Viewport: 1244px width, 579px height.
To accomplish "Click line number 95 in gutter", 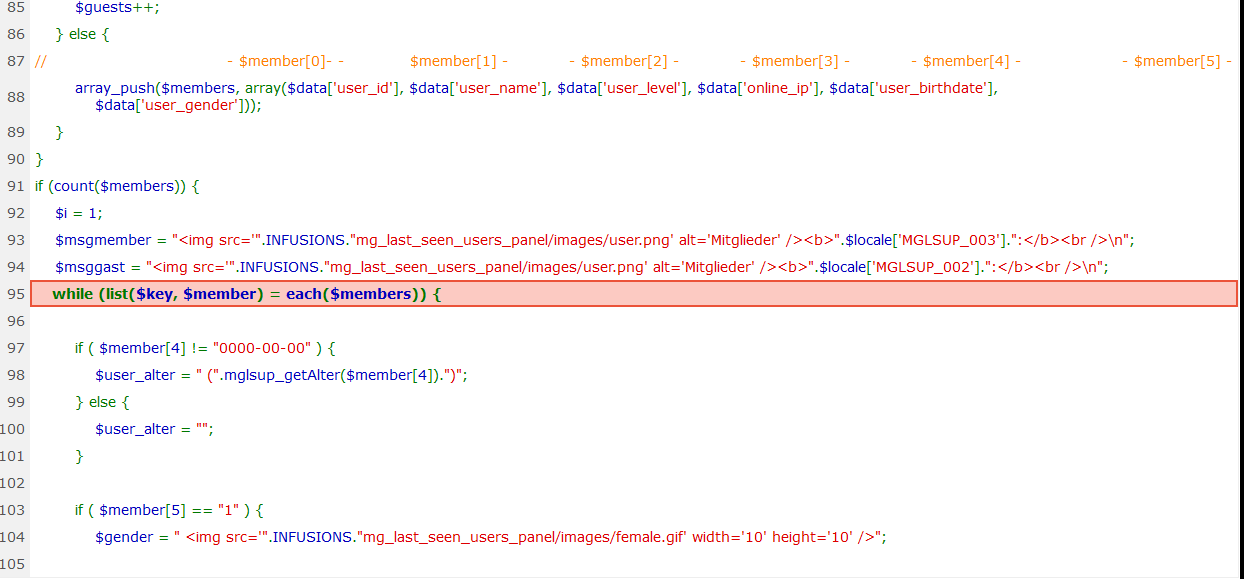I will (15, 294).
